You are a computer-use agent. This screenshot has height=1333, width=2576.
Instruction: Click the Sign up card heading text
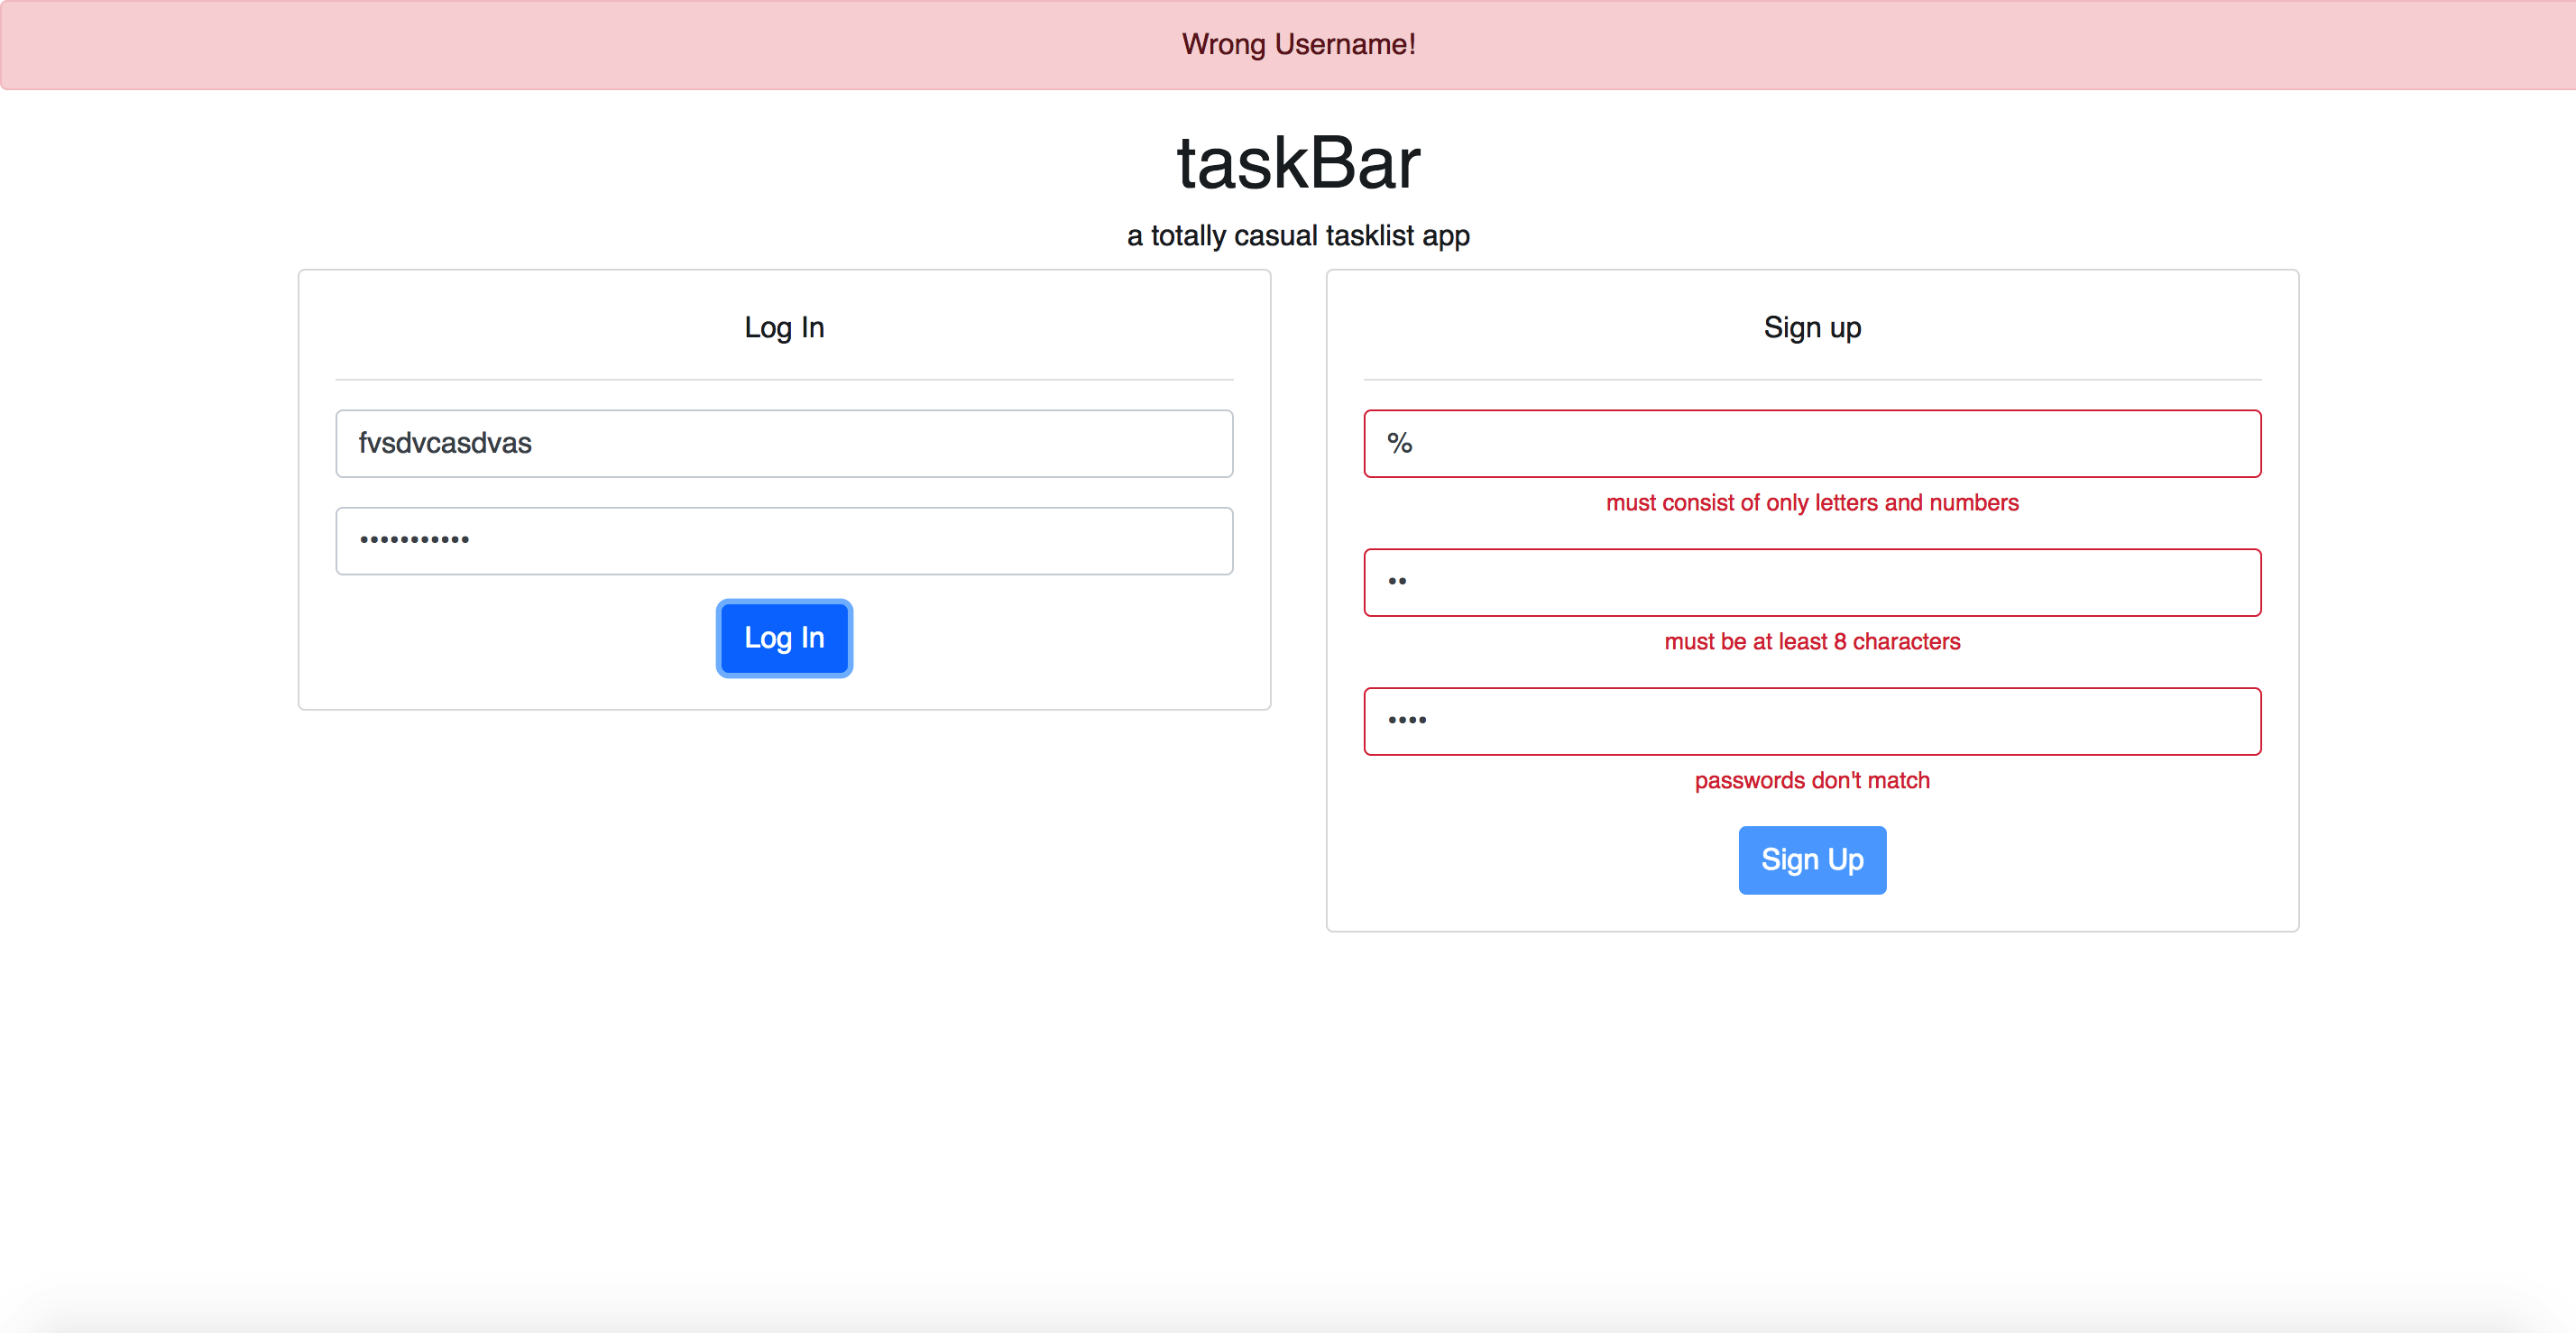[x=1812, y=328]
